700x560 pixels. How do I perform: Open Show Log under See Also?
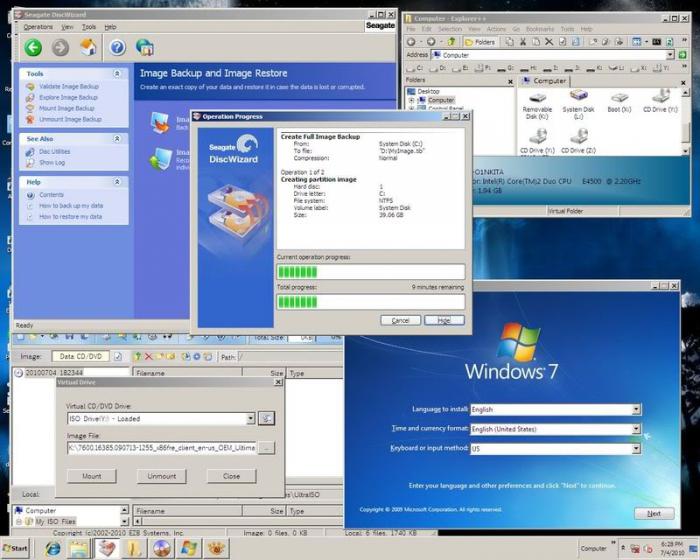click(x=52, y=163)
